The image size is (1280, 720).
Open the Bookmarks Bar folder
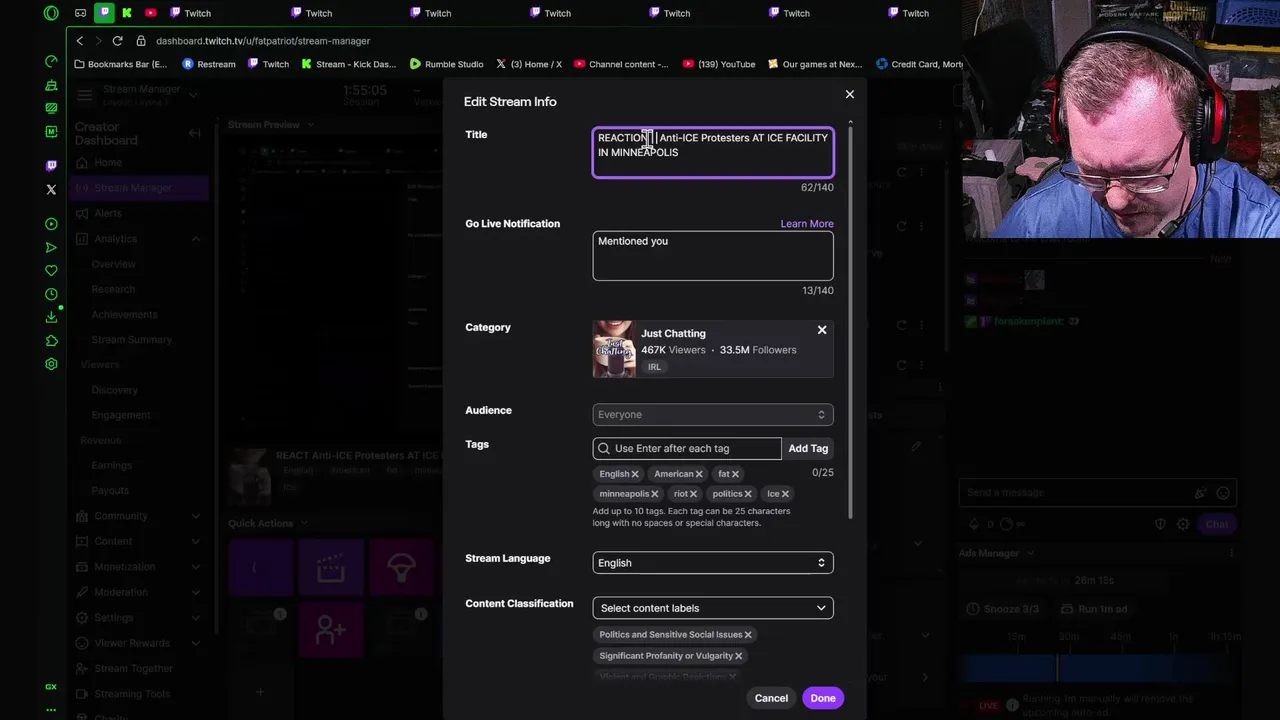(x=121, y=64)
